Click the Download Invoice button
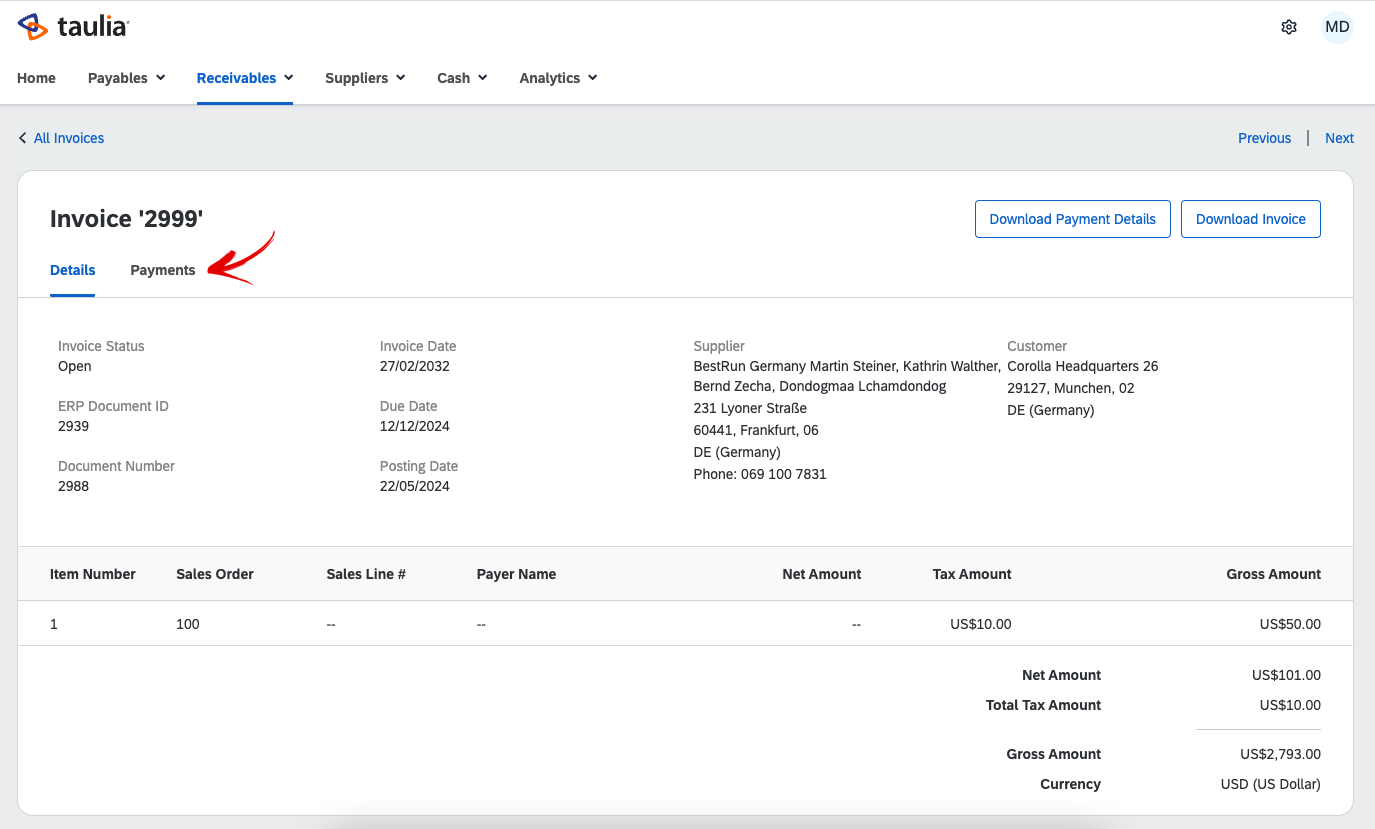1375x829 pixels. pyautogui.click(x=1250, y=219)
